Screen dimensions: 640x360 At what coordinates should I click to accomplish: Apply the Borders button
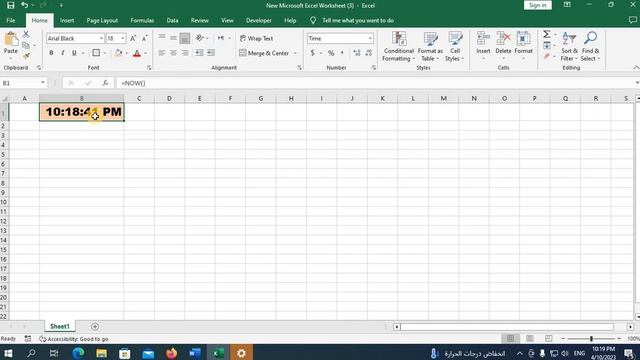(96, 53)
